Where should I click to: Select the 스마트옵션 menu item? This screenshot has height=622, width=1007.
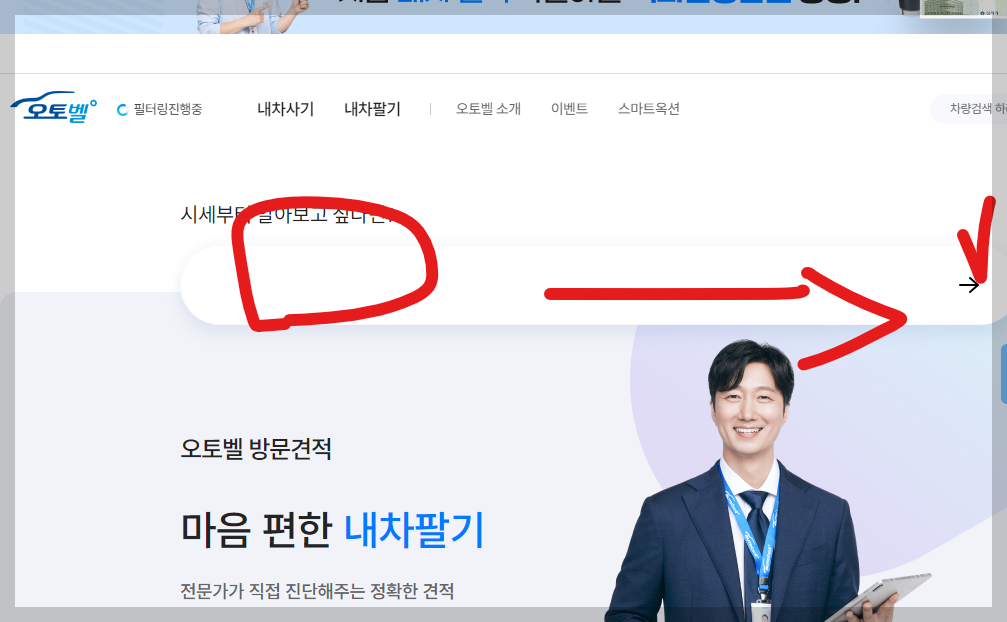click(x=649, y=109)
